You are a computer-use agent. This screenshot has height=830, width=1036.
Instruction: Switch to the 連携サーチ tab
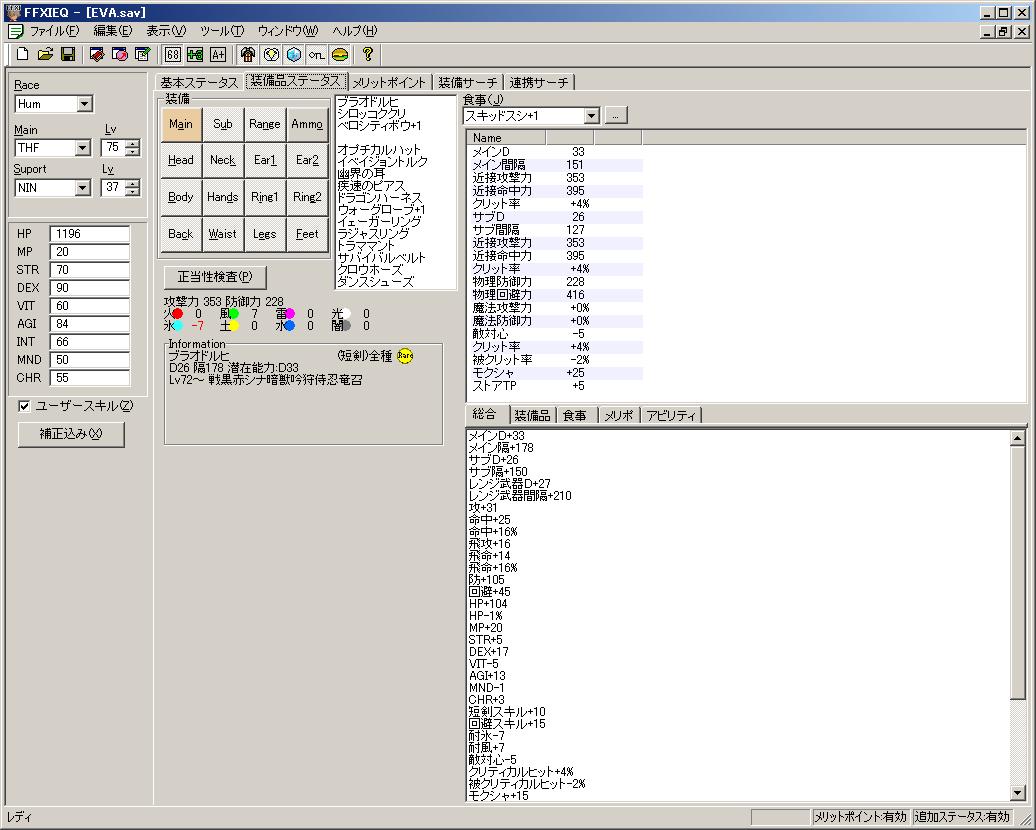(x=539, y=83)
